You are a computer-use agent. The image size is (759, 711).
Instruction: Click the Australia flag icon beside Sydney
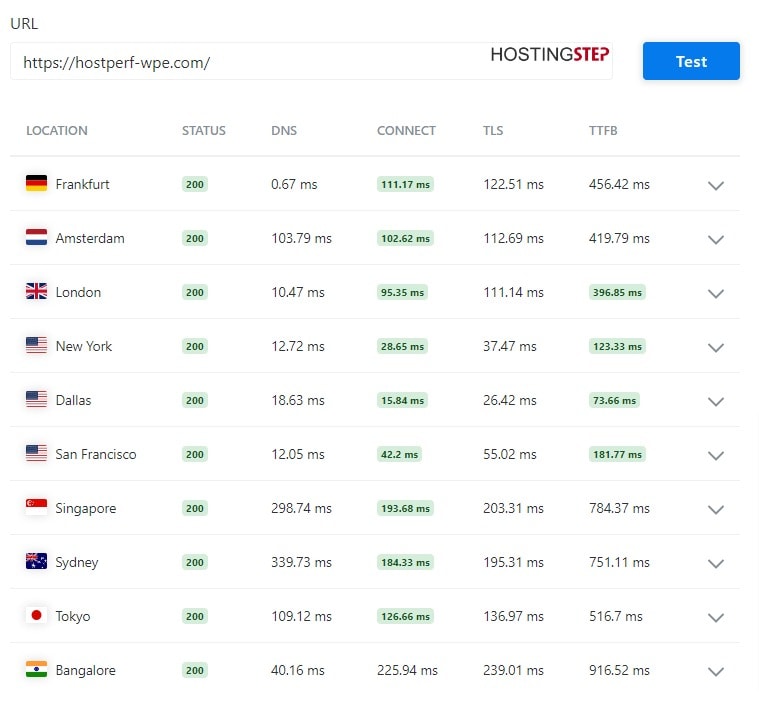36,561
